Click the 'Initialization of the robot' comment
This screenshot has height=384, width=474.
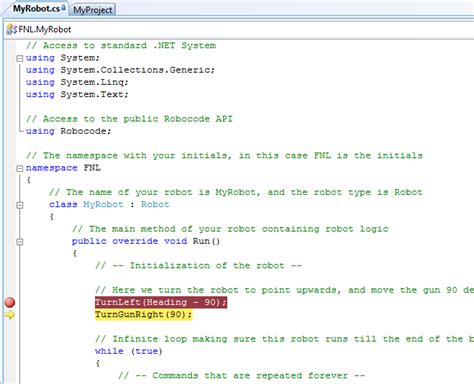(198, 266)
